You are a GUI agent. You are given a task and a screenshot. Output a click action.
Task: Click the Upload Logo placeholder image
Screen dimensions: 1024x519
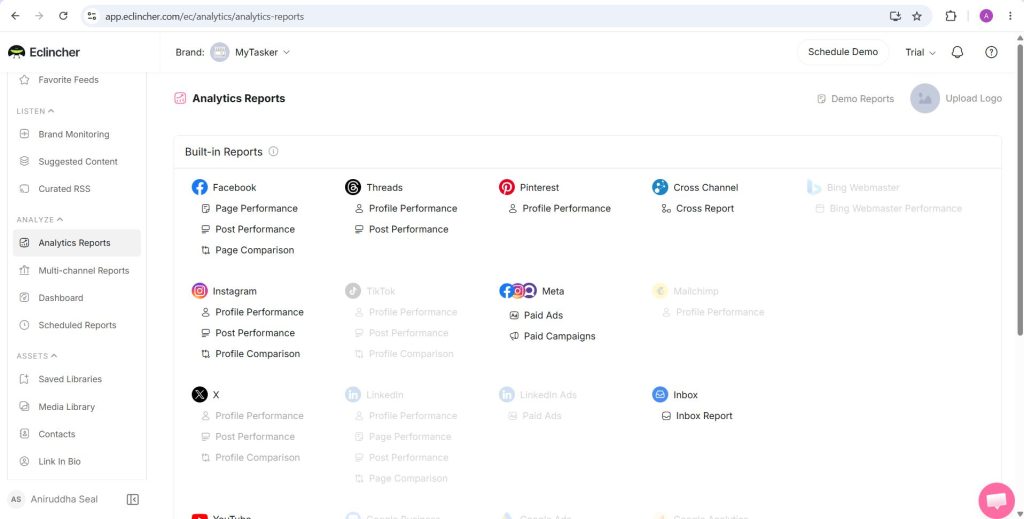[x=925, y=99]
